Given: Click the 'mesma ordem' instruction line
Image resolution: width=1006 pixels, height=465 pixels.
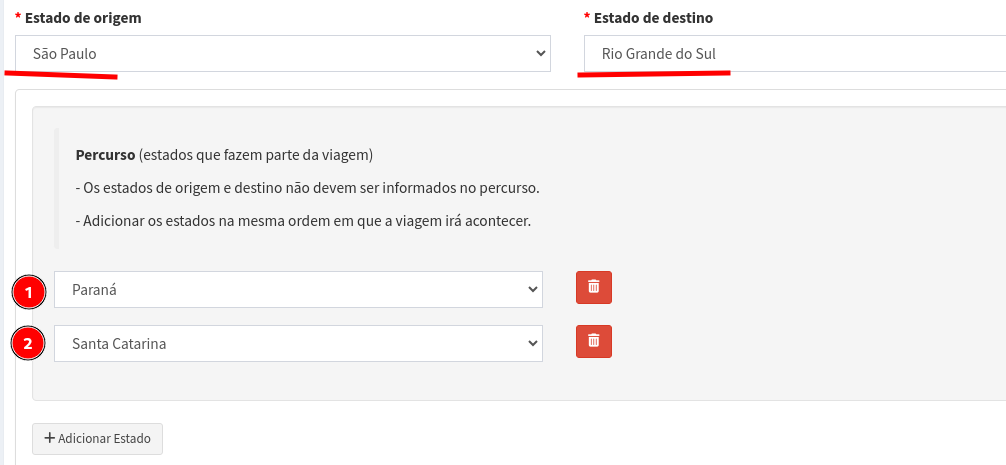Looking at the screenshot, I should (302, 220).
